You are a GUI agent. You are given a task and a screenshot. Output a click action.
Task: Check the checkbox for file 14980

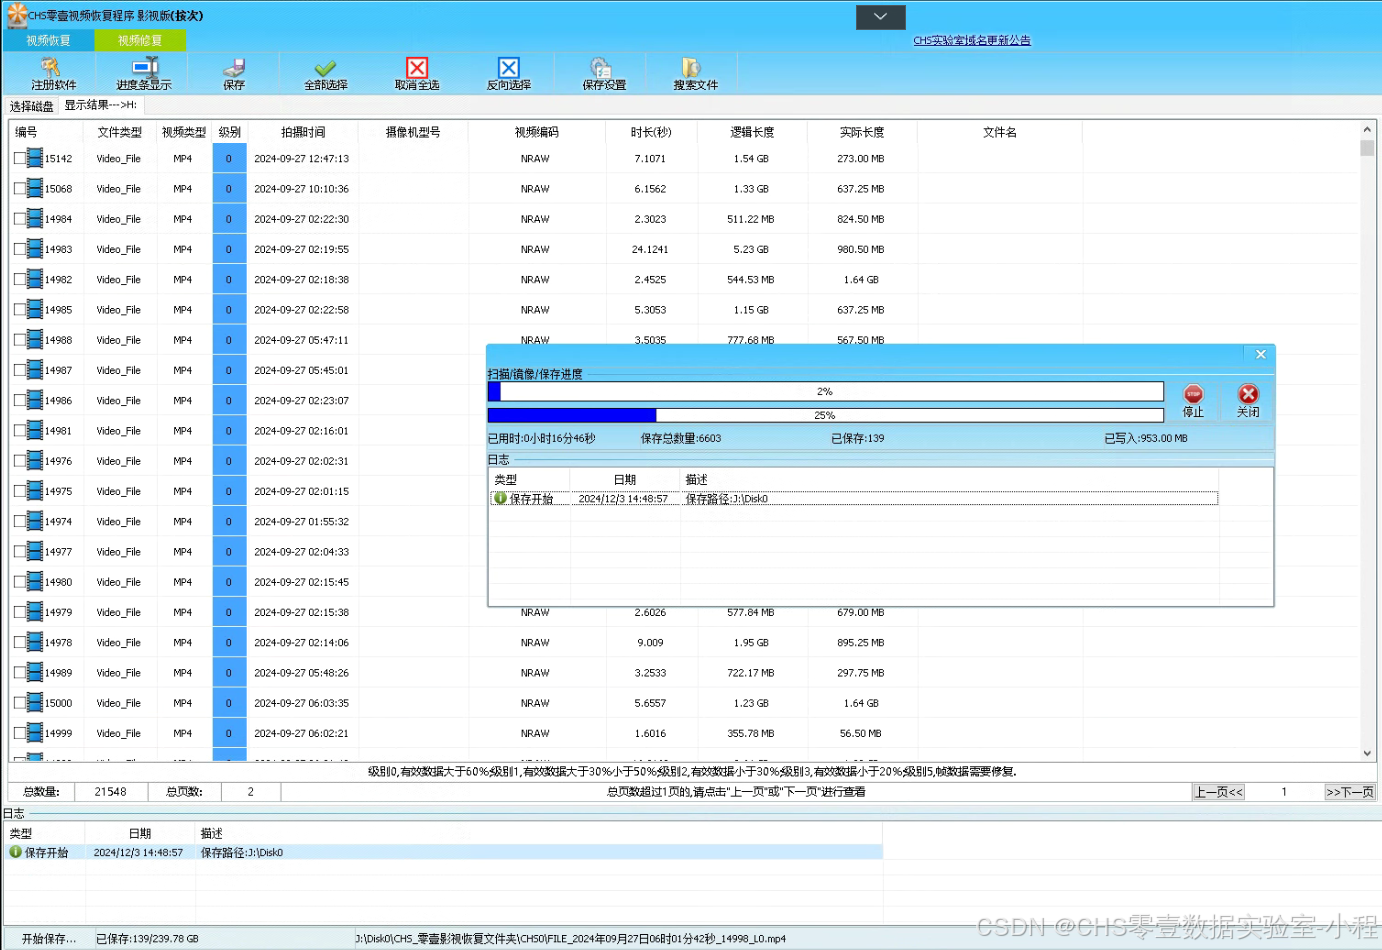pos(20,582)
